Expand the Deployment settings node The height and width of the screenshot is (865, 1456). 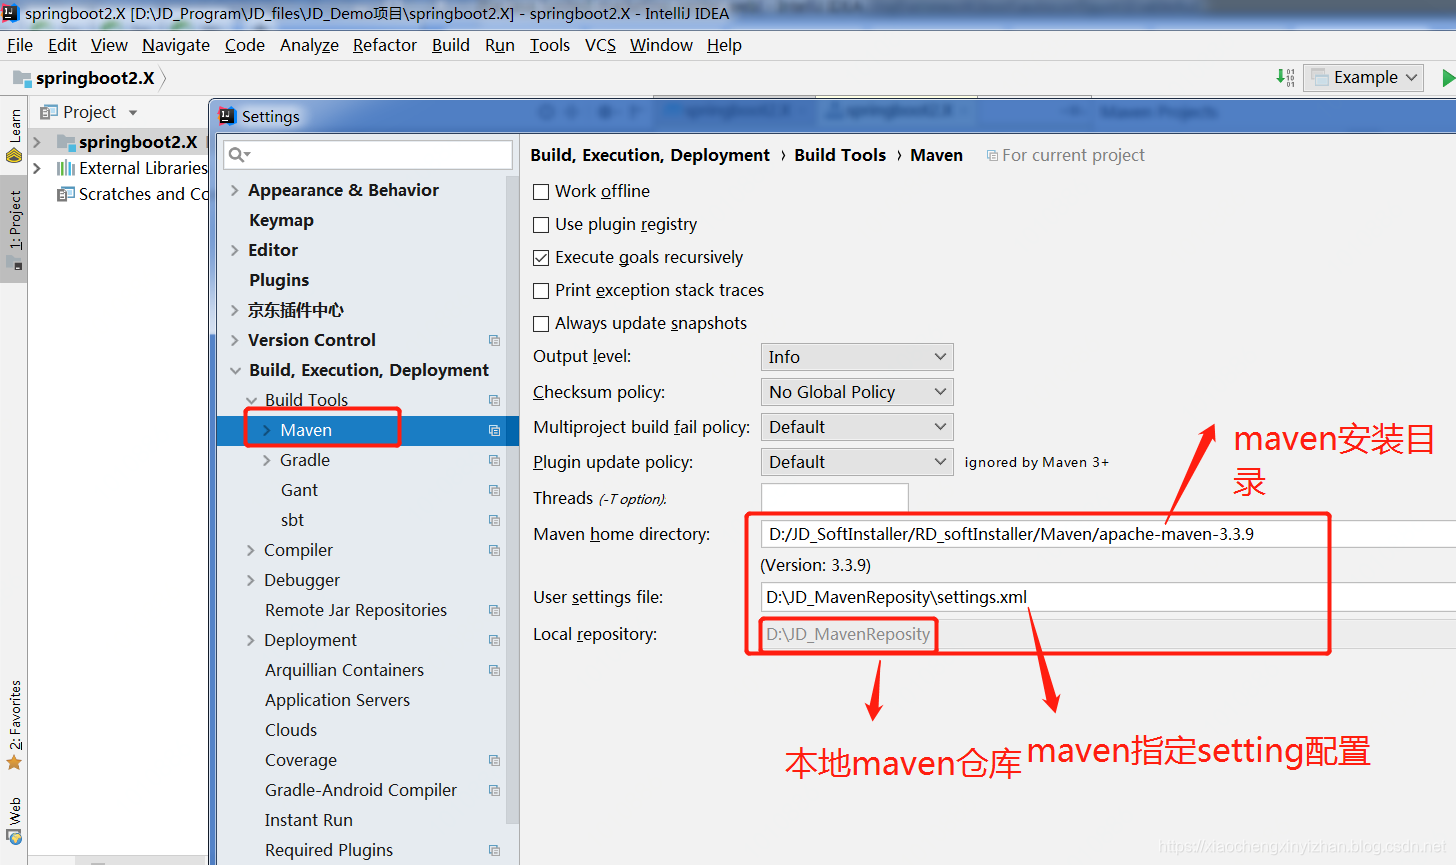point(251,640)
